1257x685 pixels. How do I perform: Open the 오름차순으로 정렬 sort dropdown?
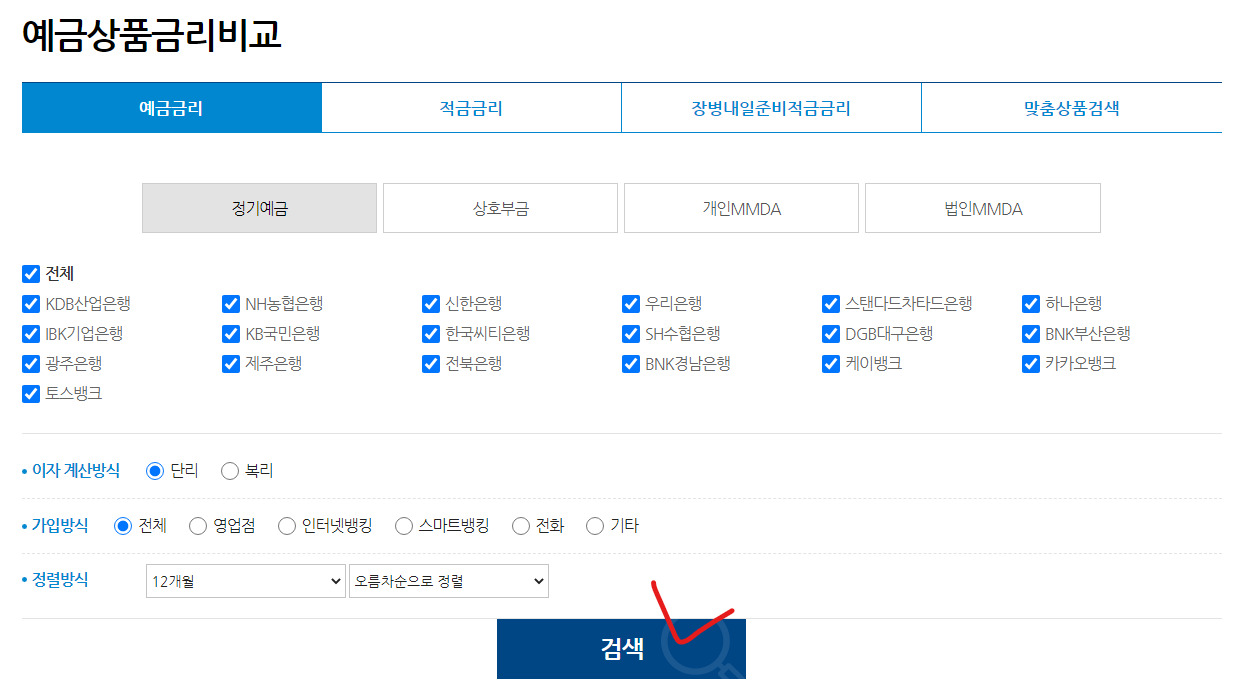[449, 581]
